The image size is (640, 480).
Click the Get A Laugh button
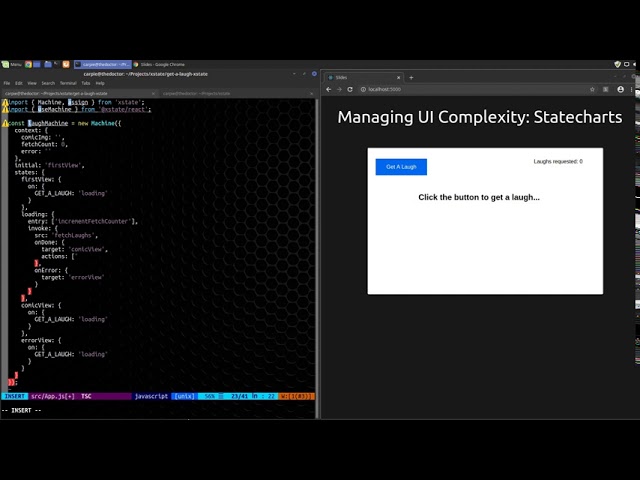point(401,167)
